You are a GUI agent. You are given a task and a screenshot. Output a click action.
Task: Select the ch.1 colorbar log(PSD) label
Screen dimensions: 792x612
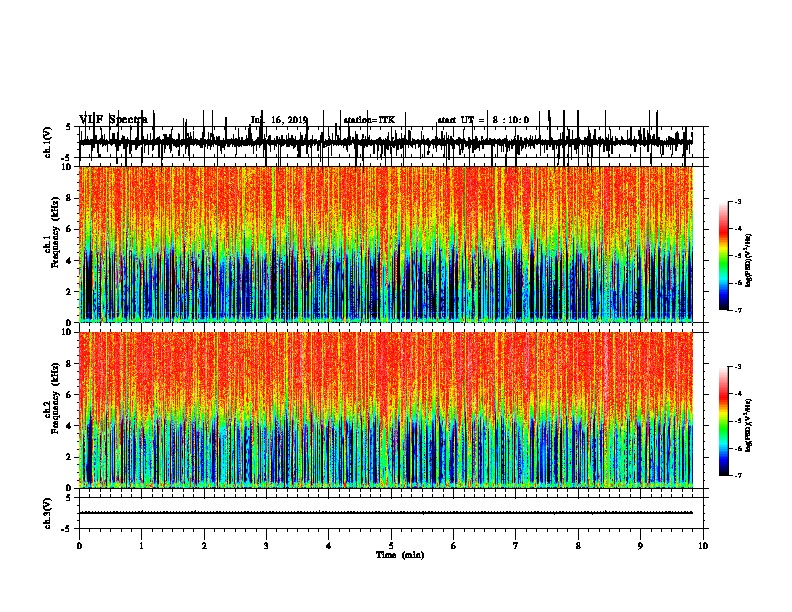coord(748,261)
